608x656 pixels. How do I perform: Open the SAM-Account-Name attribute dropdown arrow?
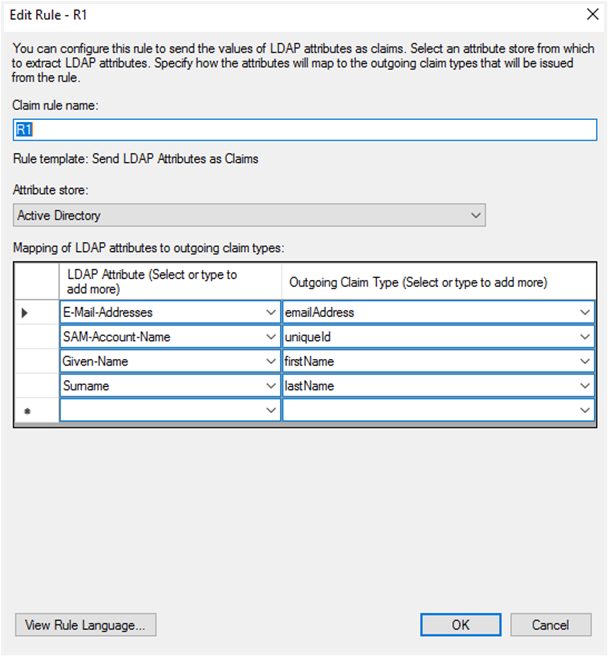(x=270, y=337)
